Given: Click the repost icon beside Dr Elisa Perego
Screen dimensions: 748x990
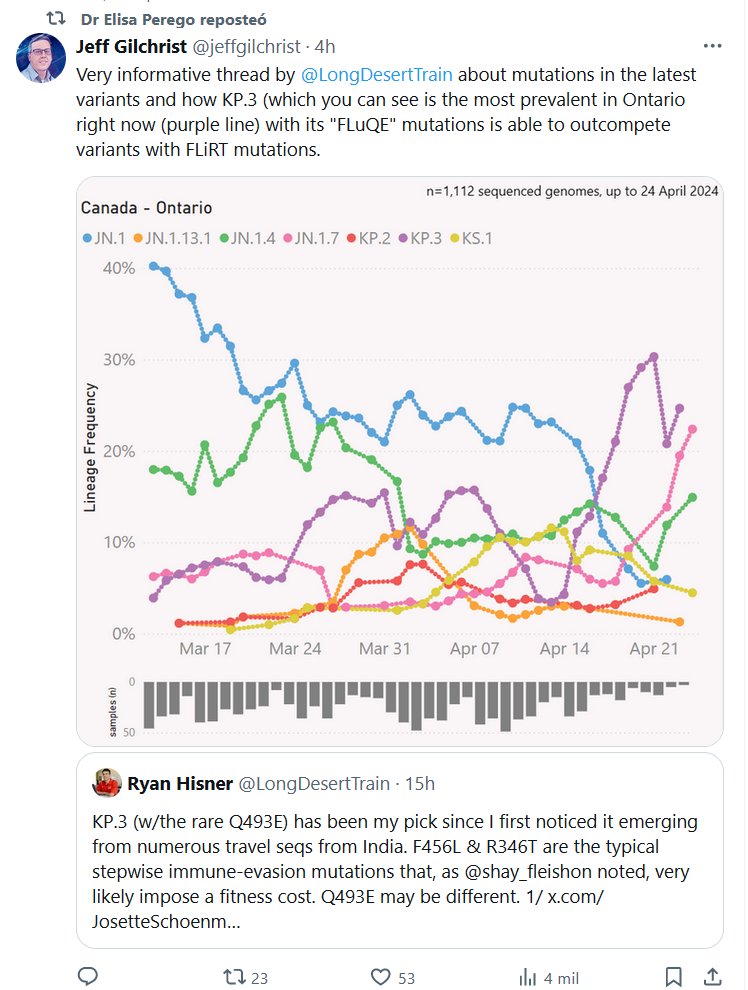Looking at the screenshot, I should pyautogui.click(x=56, y=19).
